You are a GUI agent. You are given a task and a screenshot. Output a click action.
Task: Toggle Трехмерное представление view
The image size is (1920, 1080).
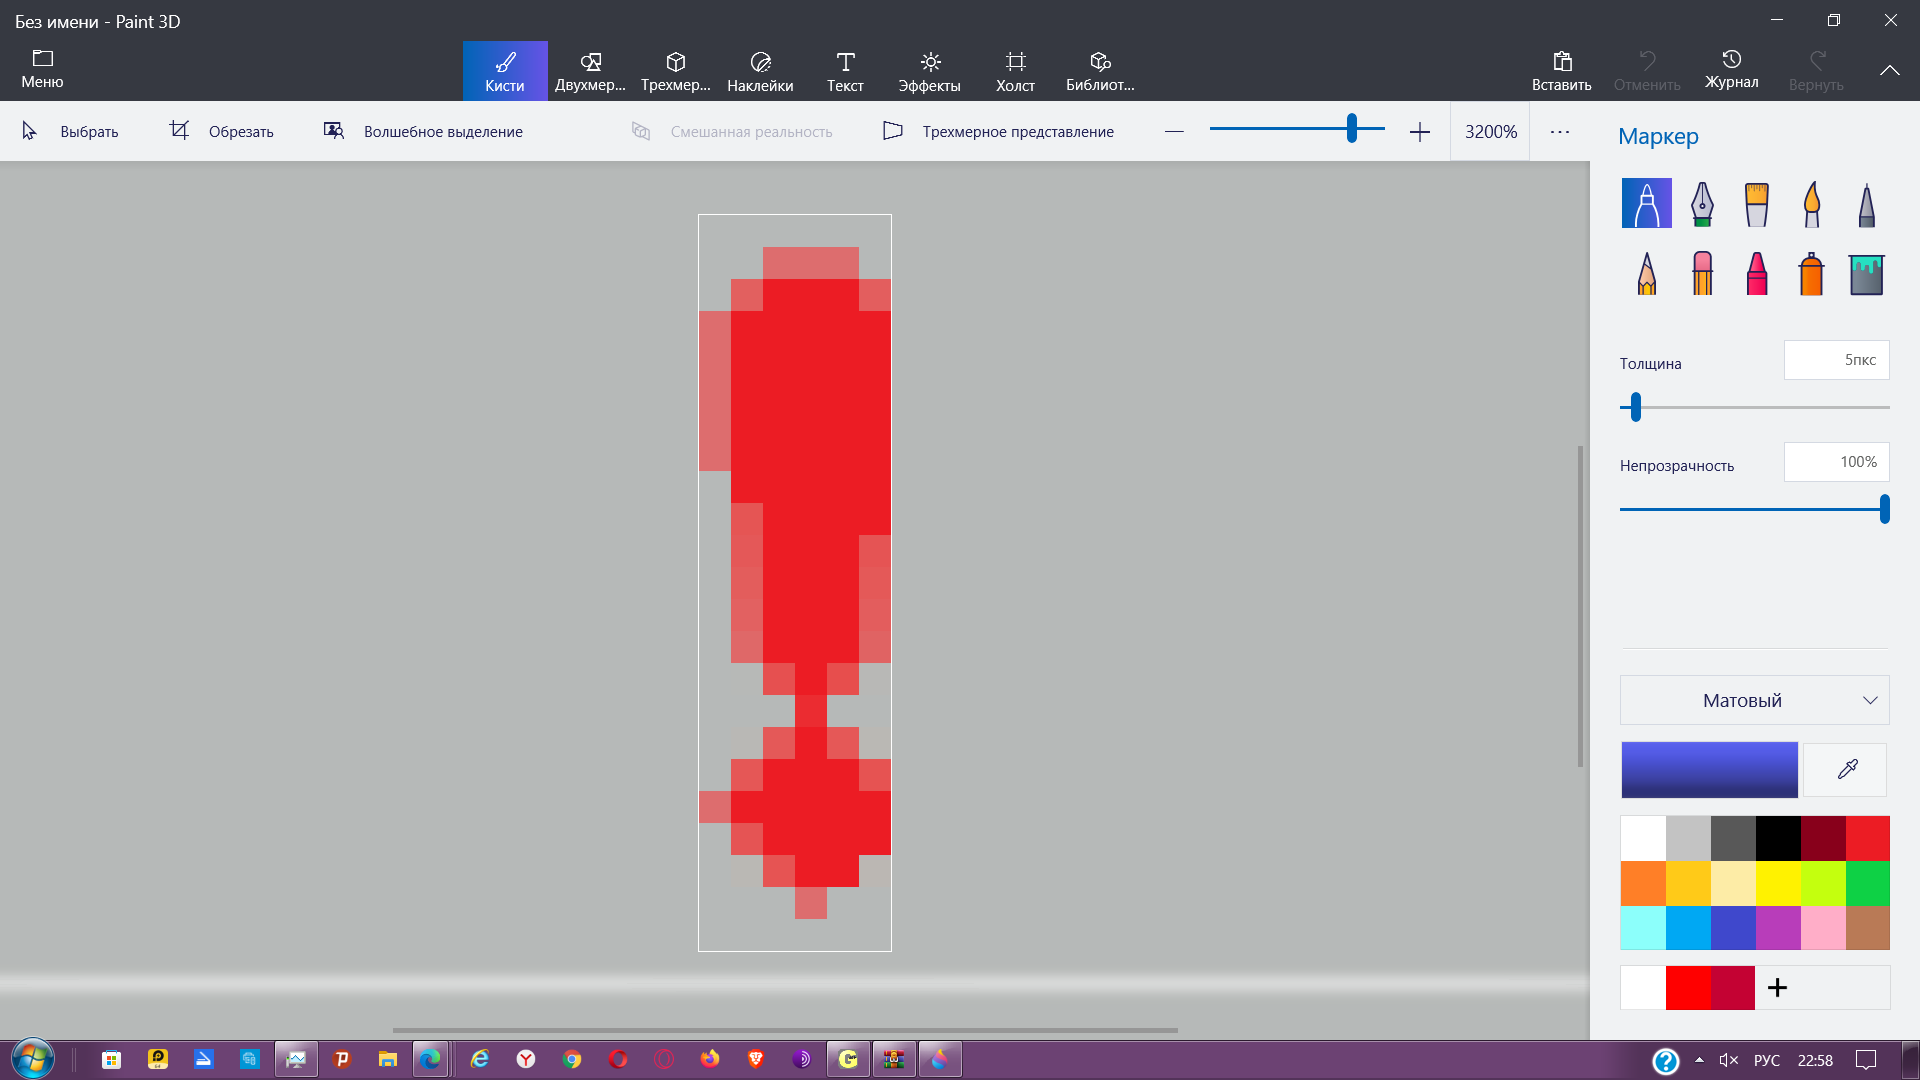coord(998,131)
